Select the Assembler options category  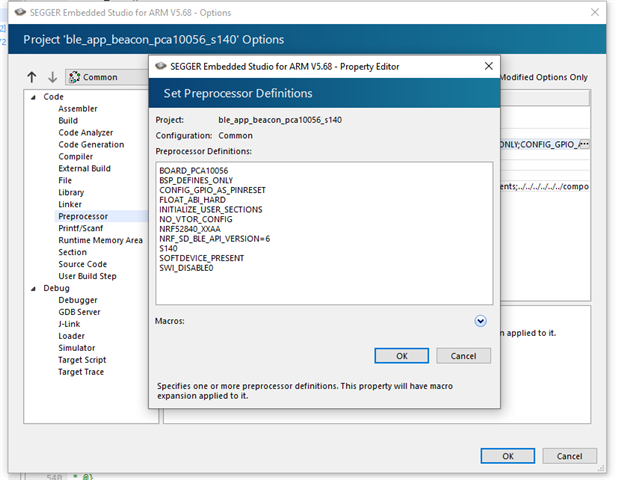click(x=77, y=109)
